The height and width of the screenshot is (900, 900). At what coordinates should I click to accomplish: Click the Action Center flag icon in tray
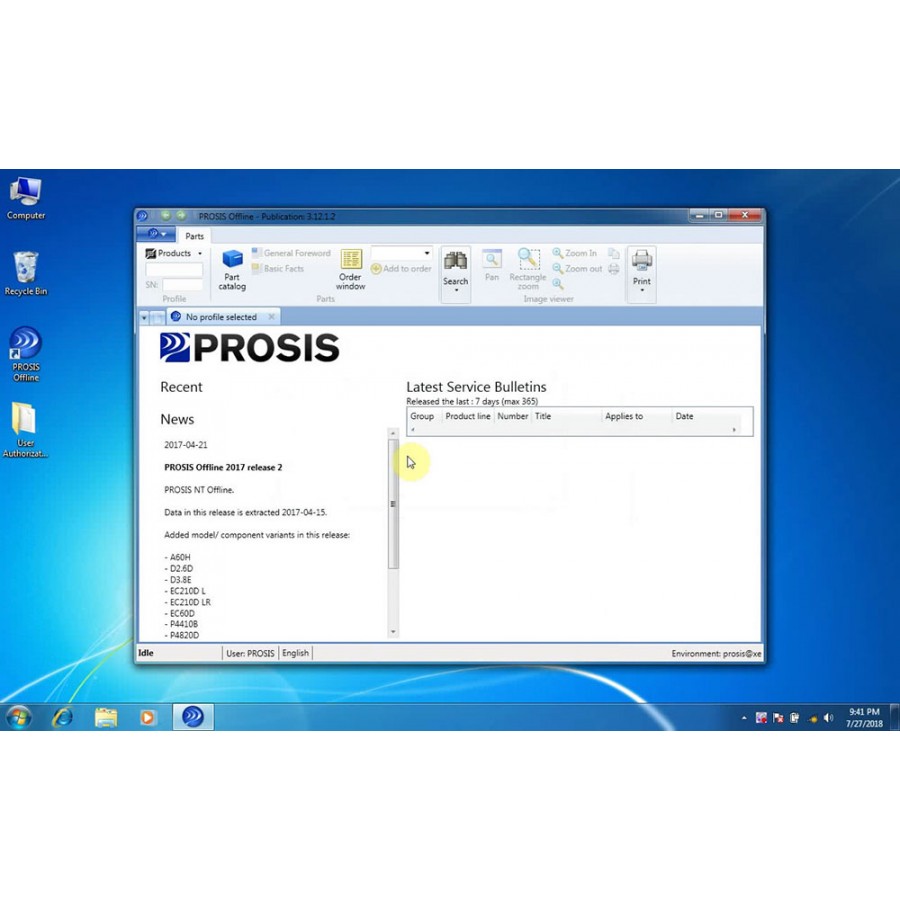(778, 718)
